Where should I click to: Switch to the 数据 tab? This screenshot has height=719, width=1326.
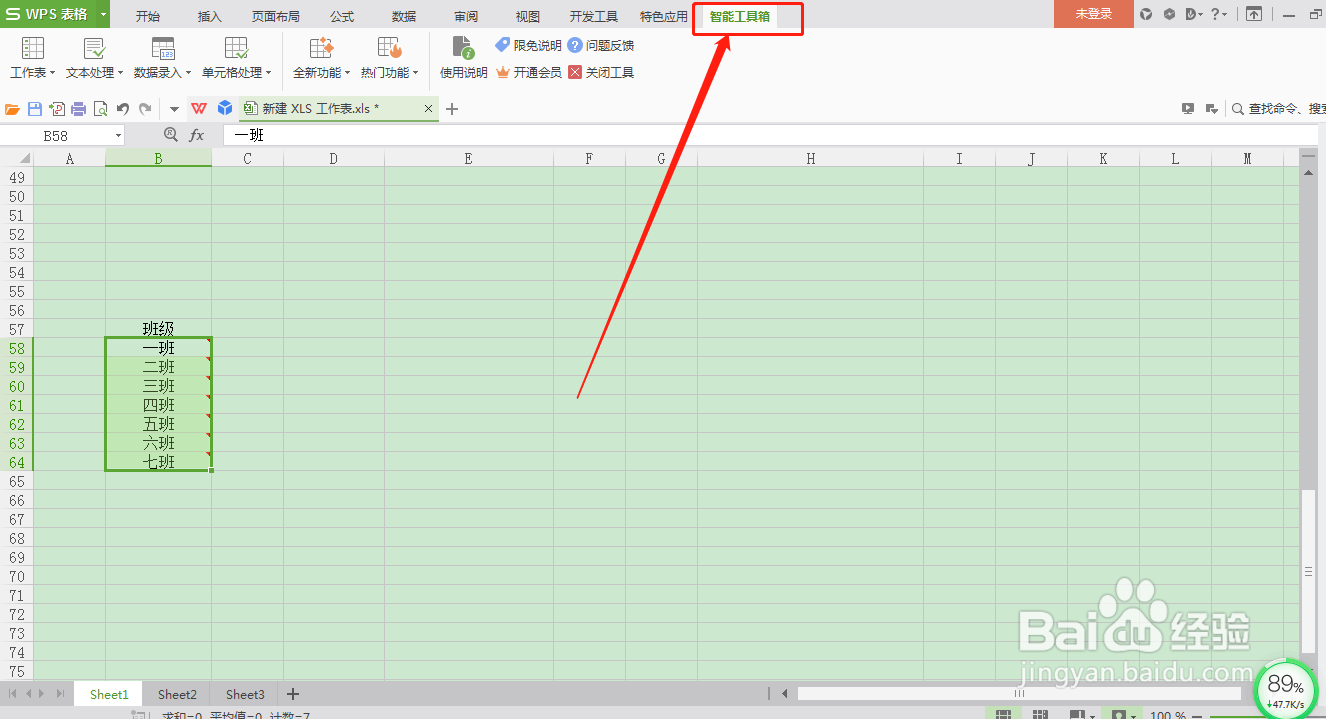(404, 16)
